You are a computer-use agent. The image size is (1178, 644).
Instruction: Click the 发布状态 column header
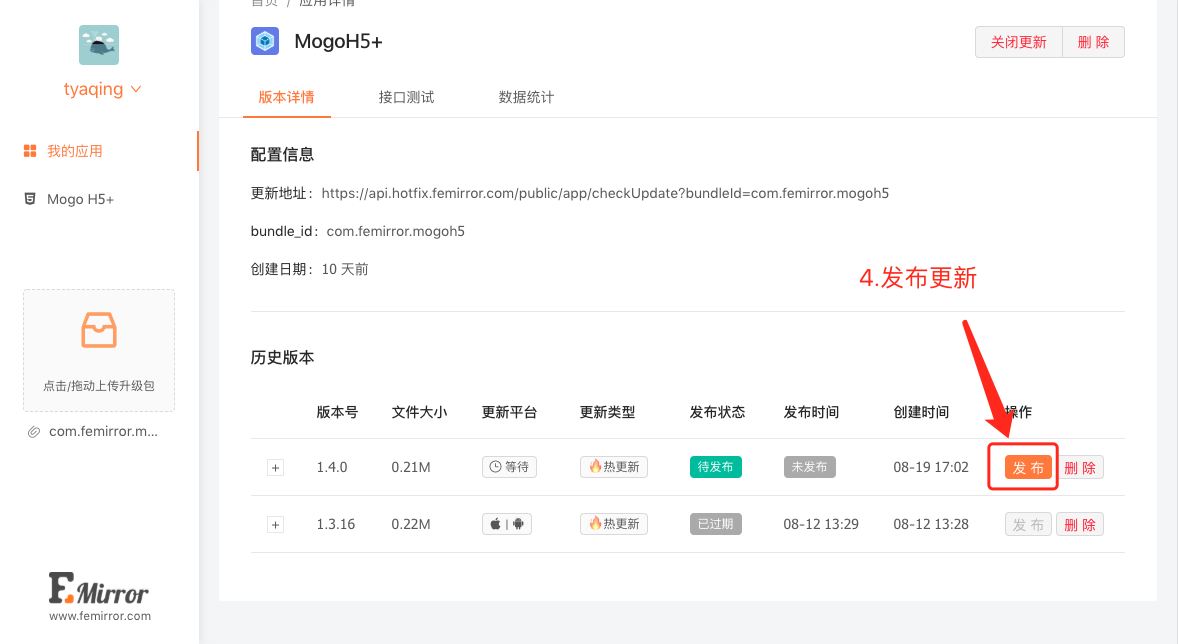click(717, 412)
